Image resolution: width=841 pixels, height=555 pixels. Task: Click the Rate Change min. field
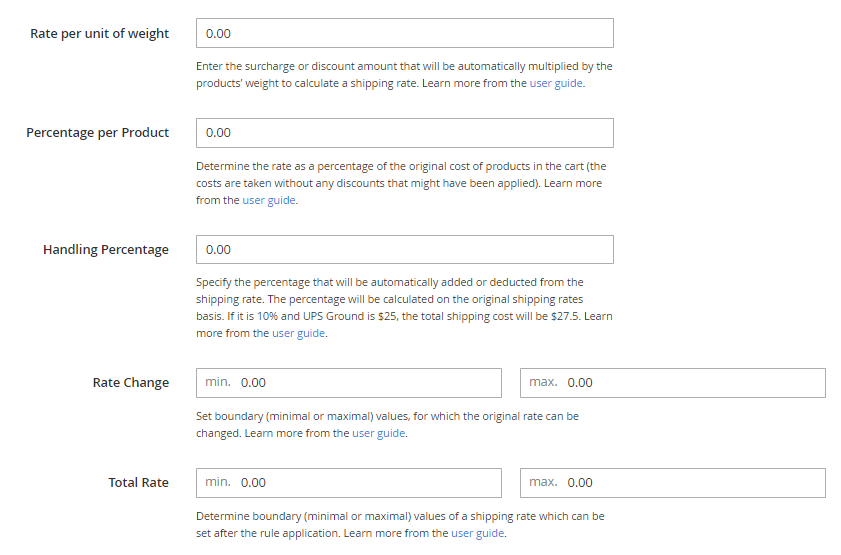(x=348, y=382)
